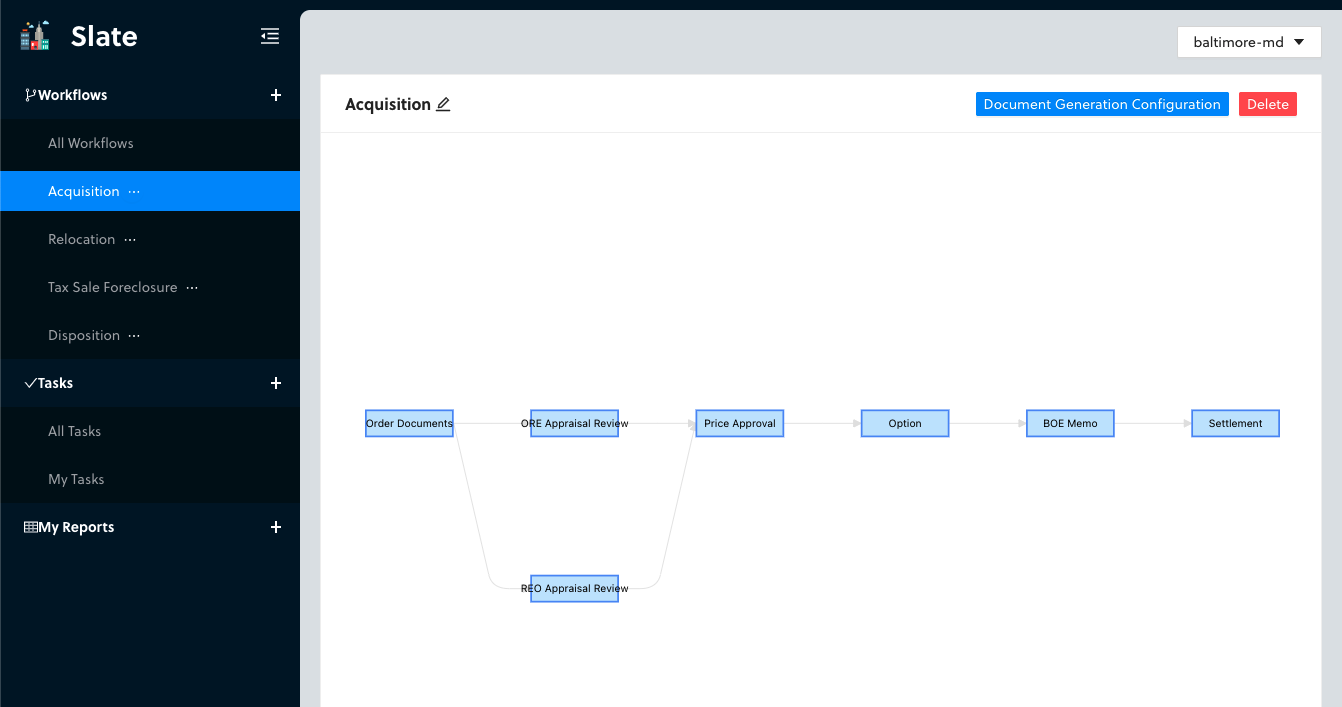Click the pencil icon to rename Acquisition
The image size is (1342, 707).
[x=443, y=104]
